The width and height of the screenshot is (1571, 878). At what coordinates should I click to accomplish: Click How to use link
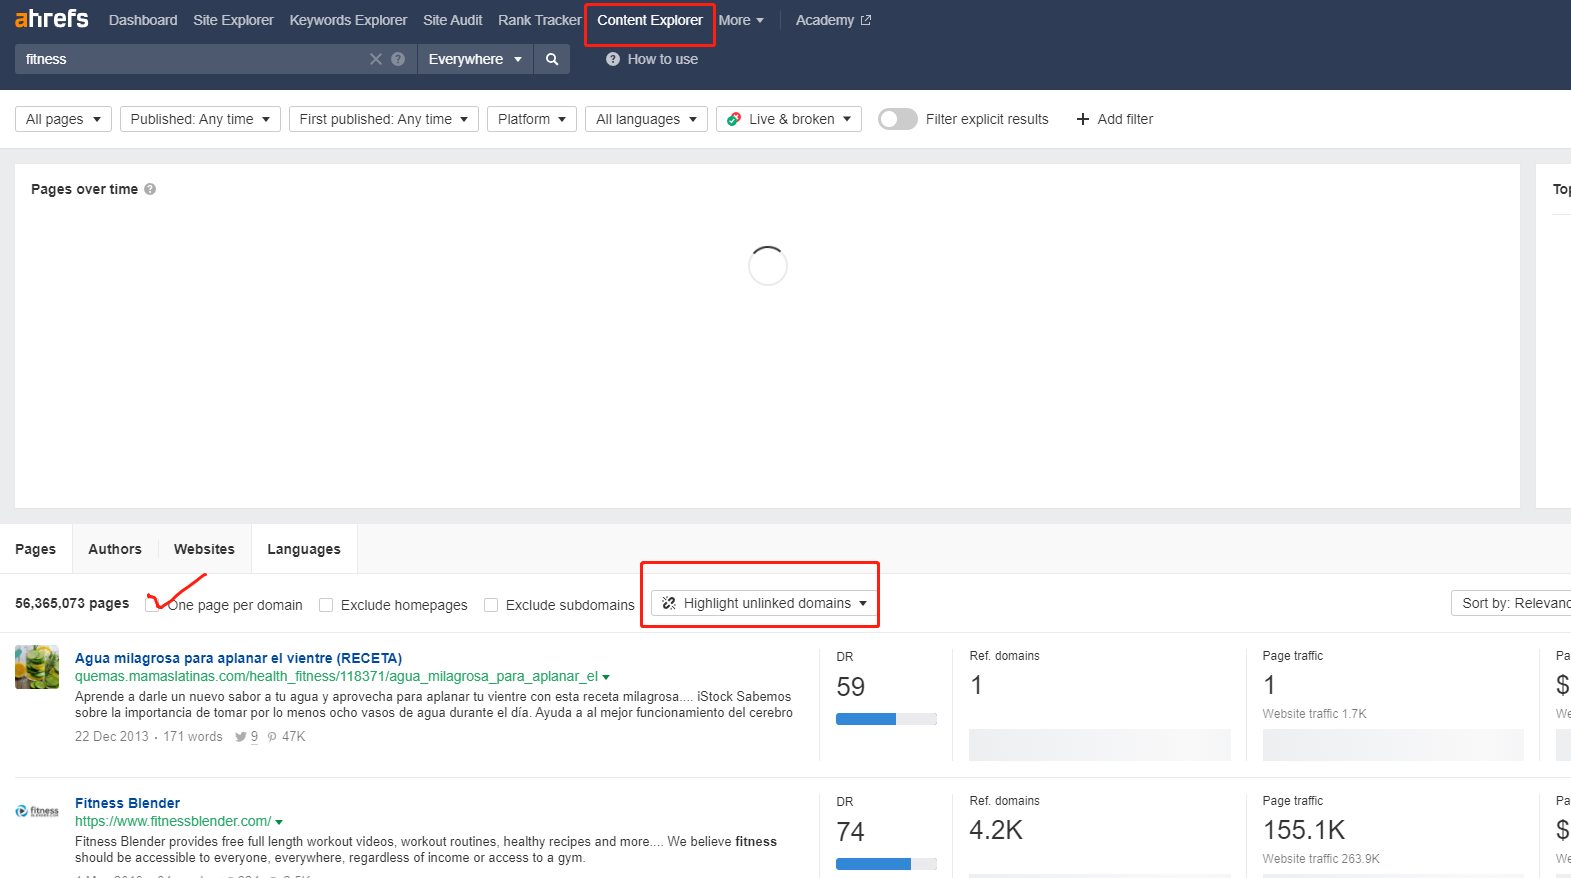pyautogui.click(x=663, y=59)
